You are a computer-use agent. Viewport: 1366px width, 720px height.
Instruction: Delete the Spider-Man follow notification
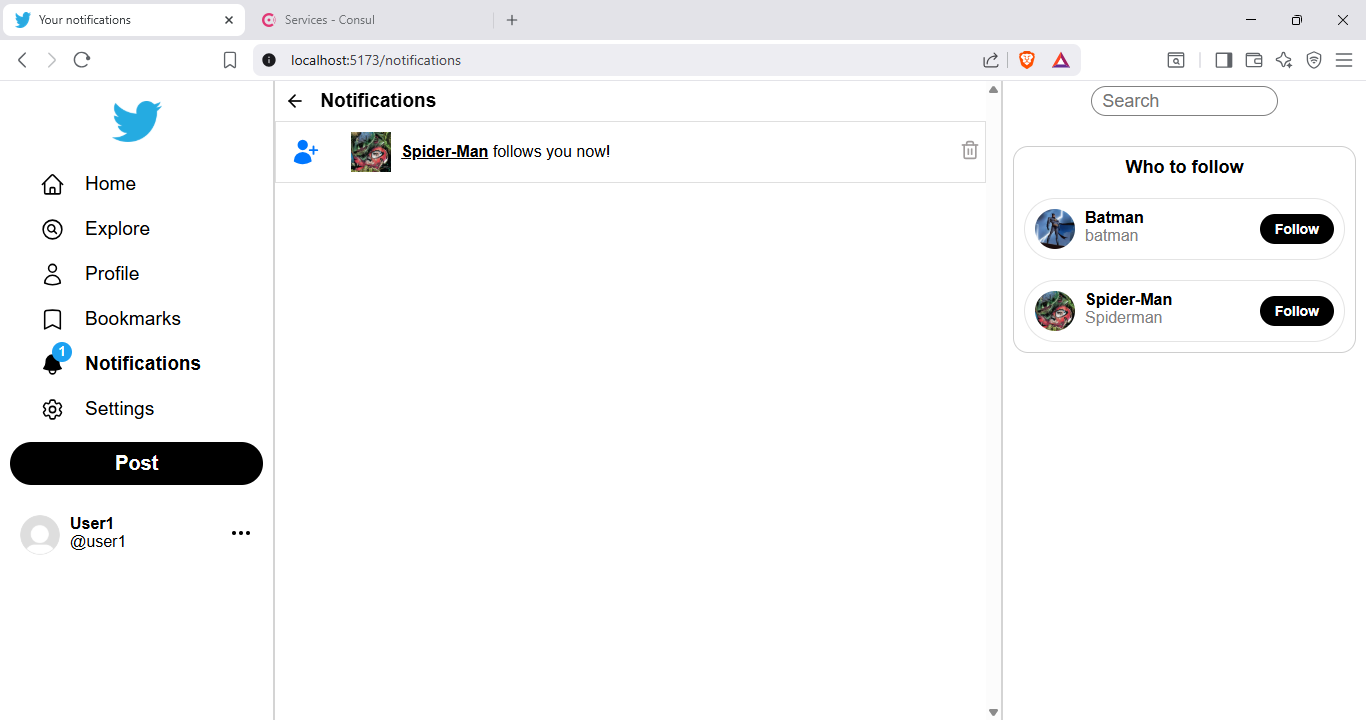click(969, 151)
